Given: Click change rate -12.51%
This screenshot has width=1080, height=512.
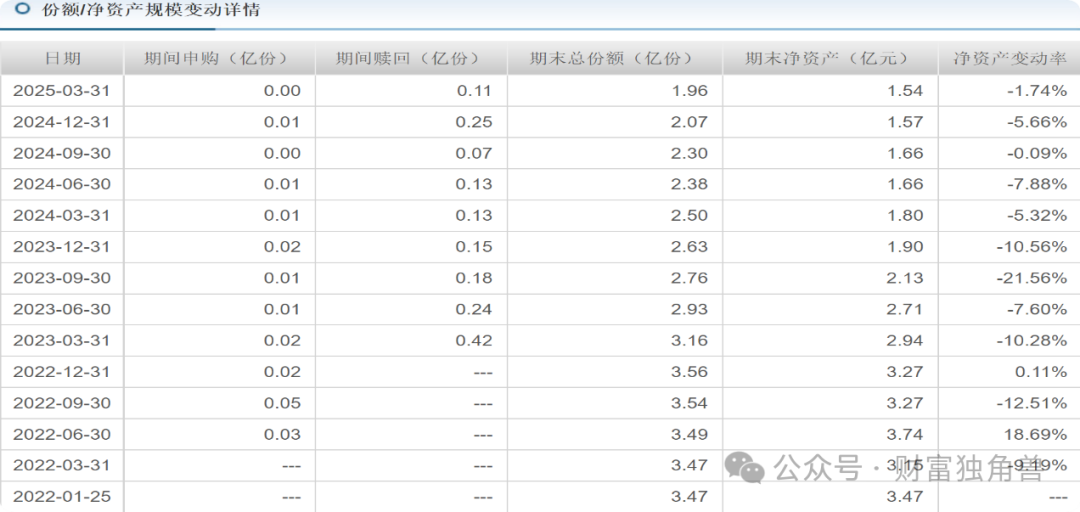Looking at the screenshot, I should 1032,402.
